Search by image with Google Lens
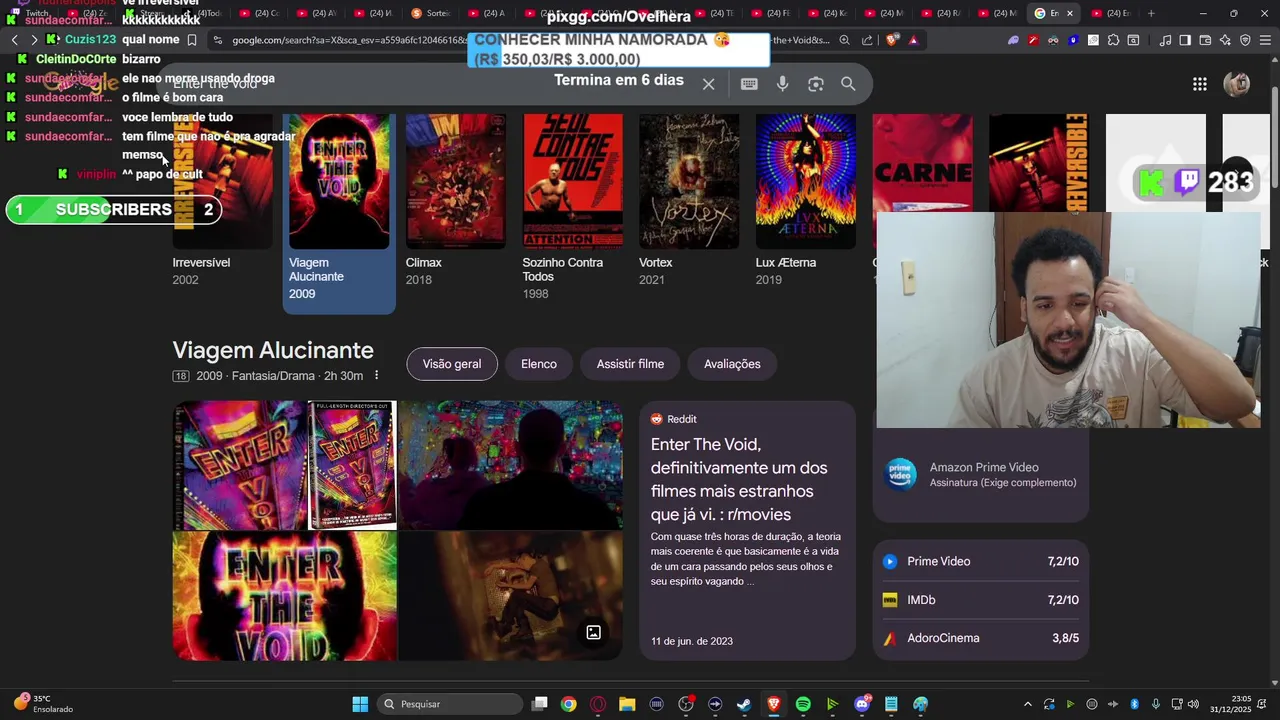The height and width of the screenshot is (720, 1280). click(x=816, y=84)
